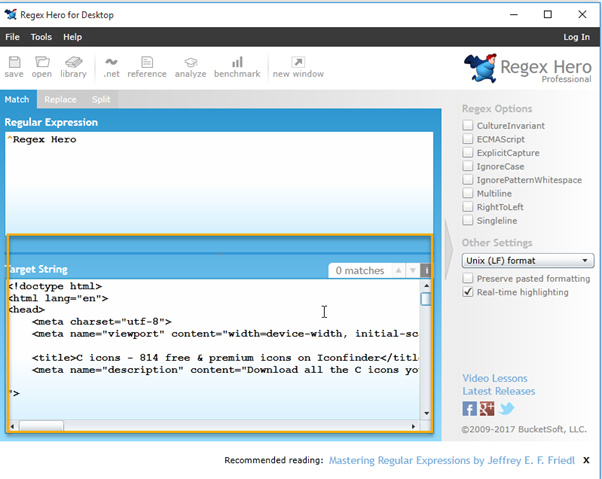Go to next match arrow
Screen dimensions: 602x479
coord(410,270)
